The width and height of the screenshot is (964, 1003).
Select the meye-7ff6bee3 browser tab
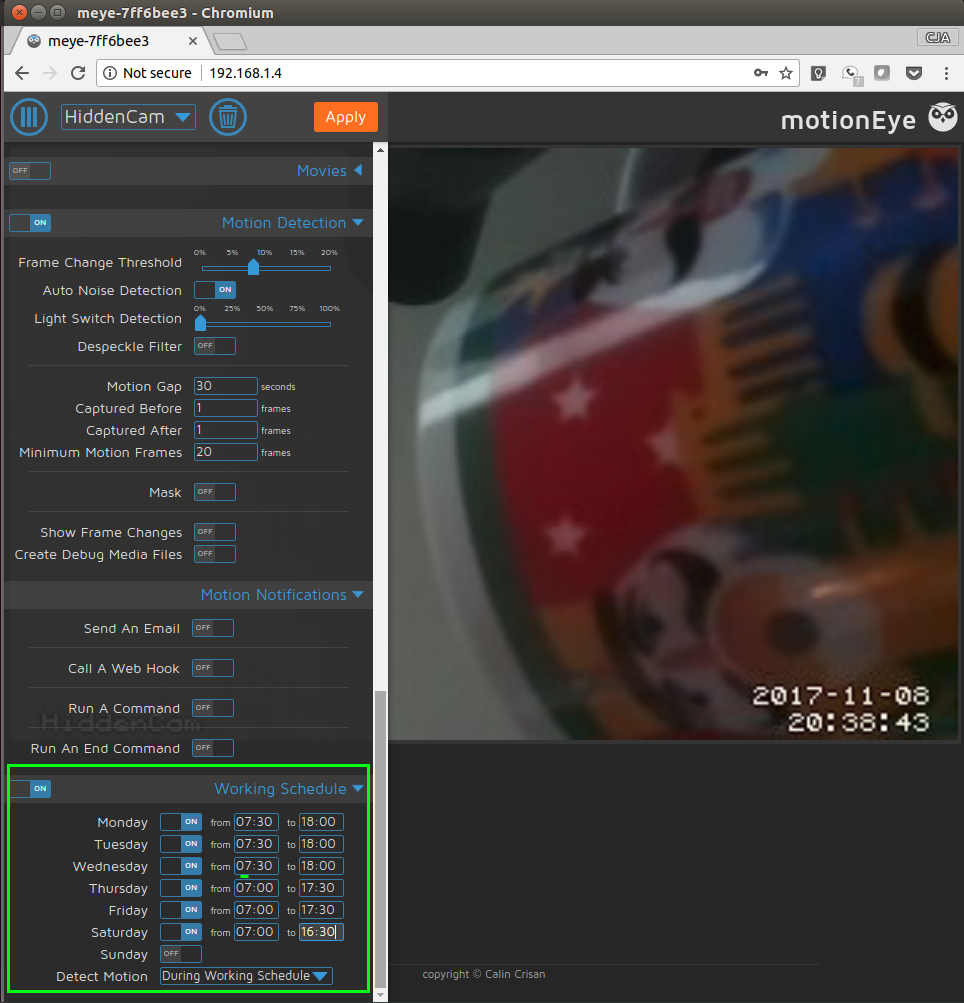pos(109,41)
